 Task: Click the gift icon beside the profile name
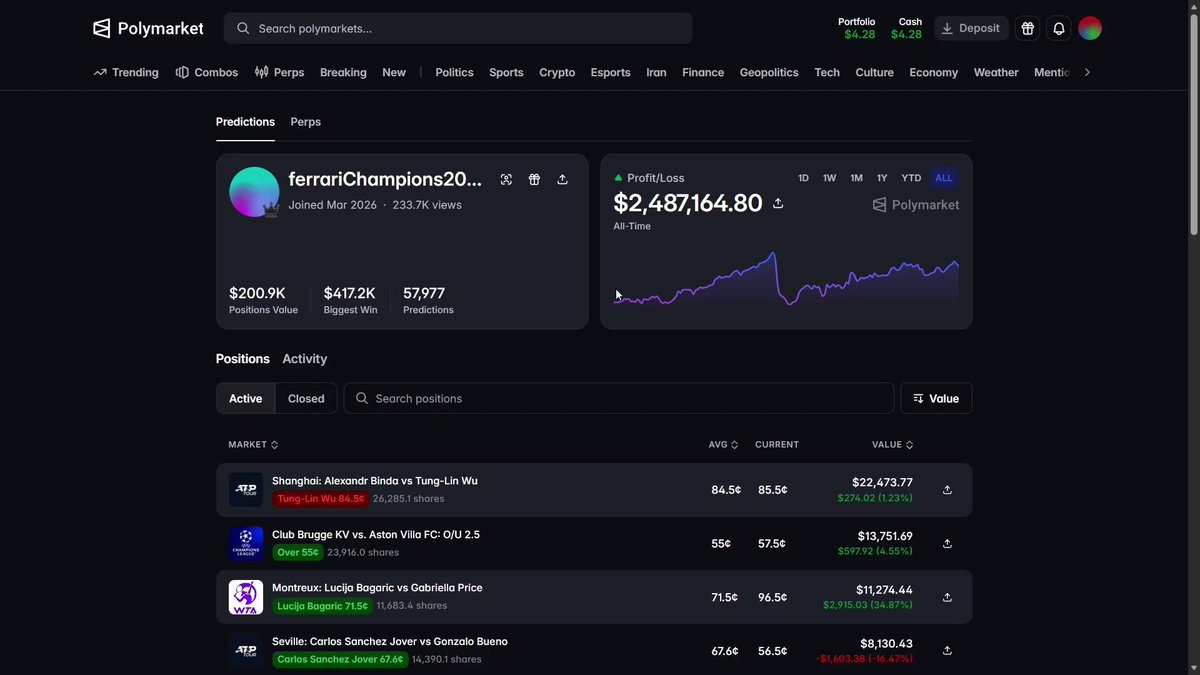pyautogui.click(x=534, y=179)
